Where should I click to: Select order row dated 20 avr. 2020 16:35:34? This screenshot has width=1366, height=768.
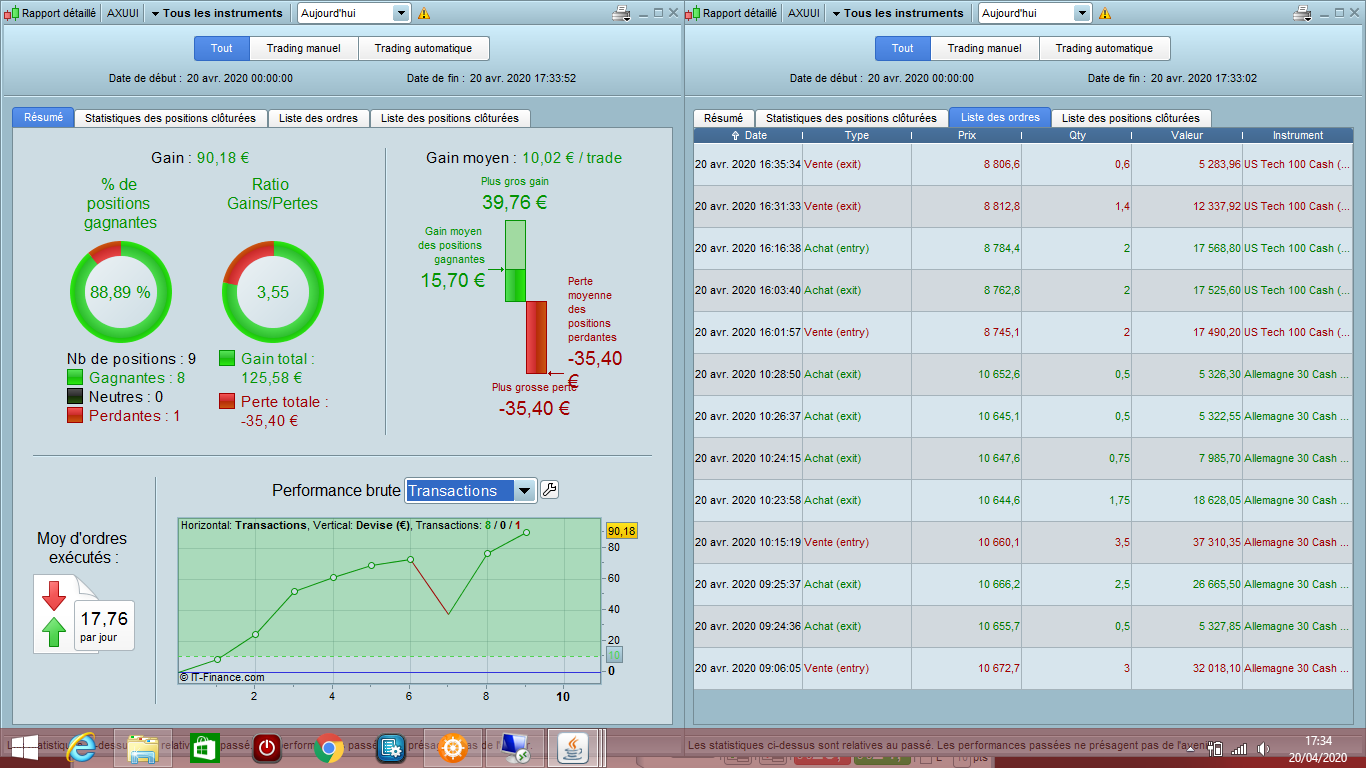[1023, 164]
